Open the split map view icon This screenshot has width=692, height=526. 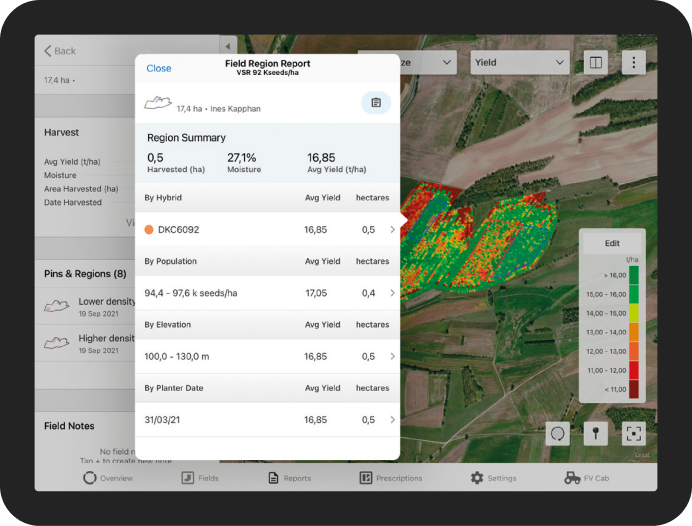click(x=596, y=62)
